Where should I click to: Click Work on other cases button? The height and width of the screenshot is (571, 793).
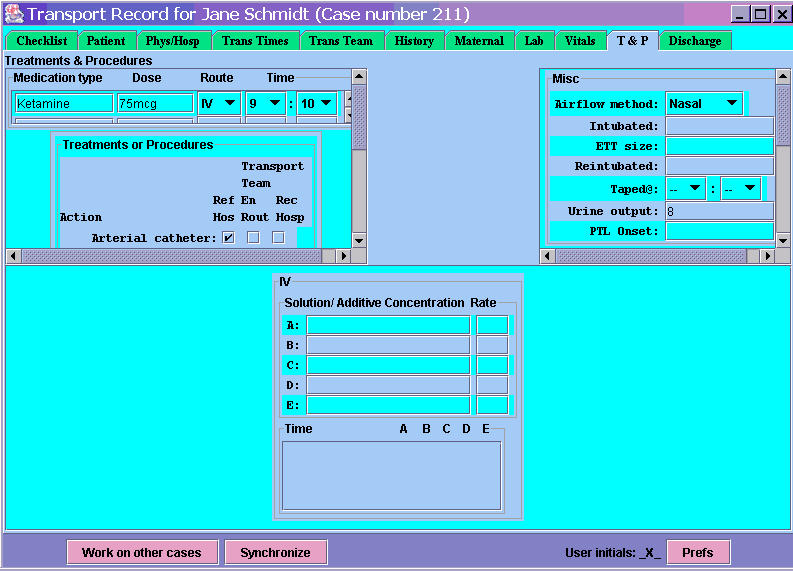141,552
